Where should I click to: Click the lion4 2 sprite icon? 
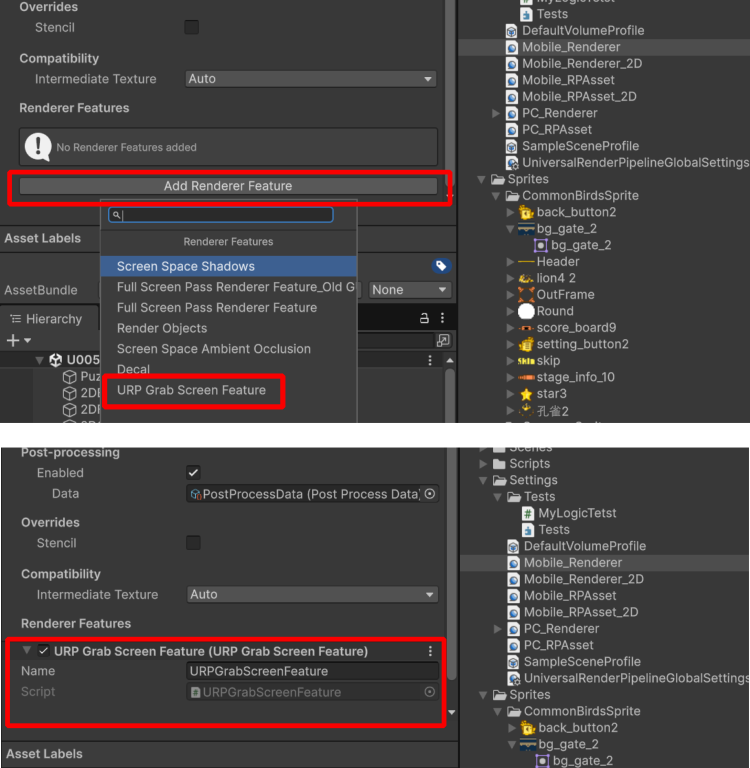(526, 278)
